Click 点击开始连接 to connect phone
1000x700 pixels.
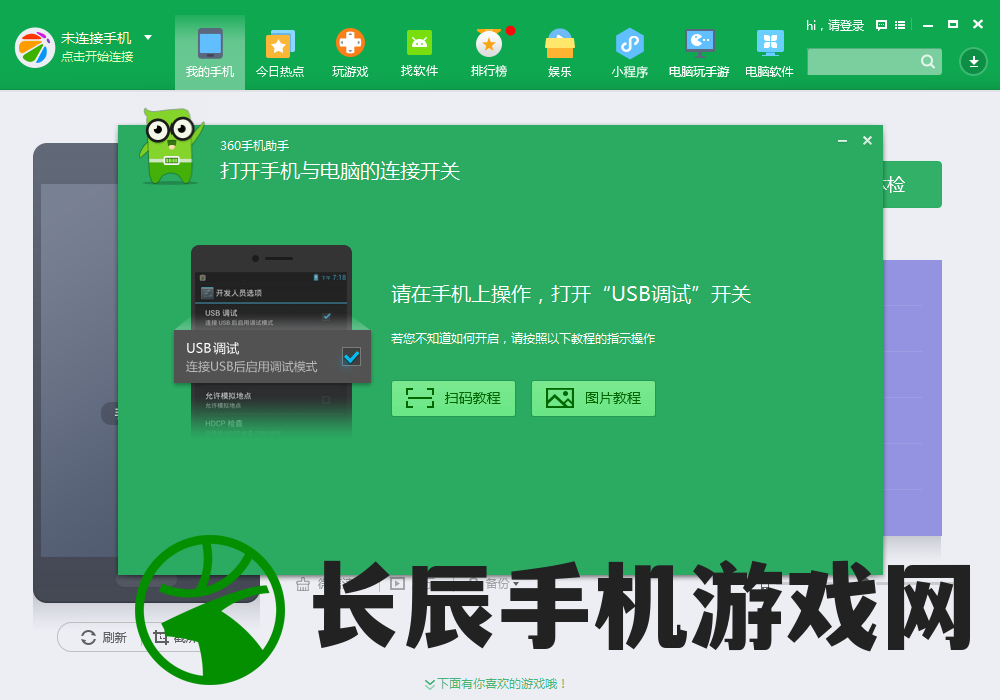tap(97, 57)
